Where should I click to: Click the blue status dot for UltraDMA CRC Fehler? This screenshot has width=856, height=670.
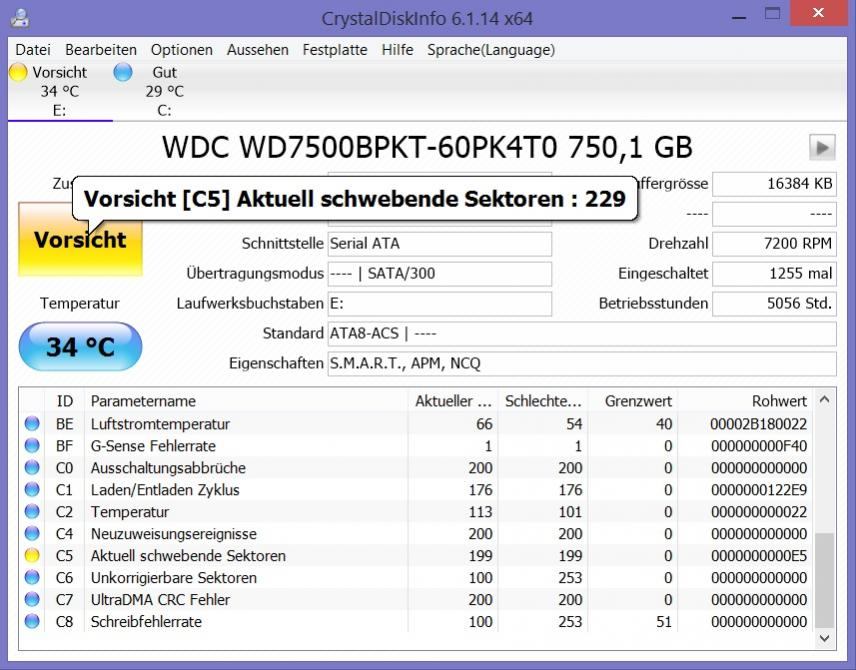(x=32, y=599)
